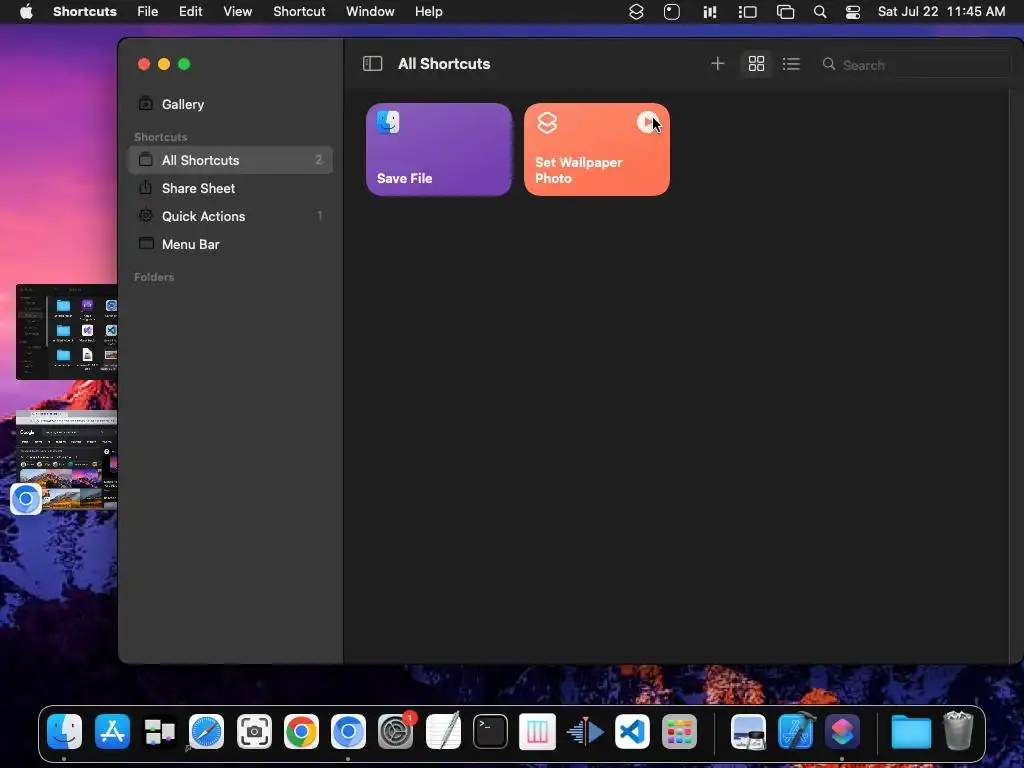Click the blue Chromium icon beside Stage Manager thumbnail

pyautogui.click(x=26, y=499)
